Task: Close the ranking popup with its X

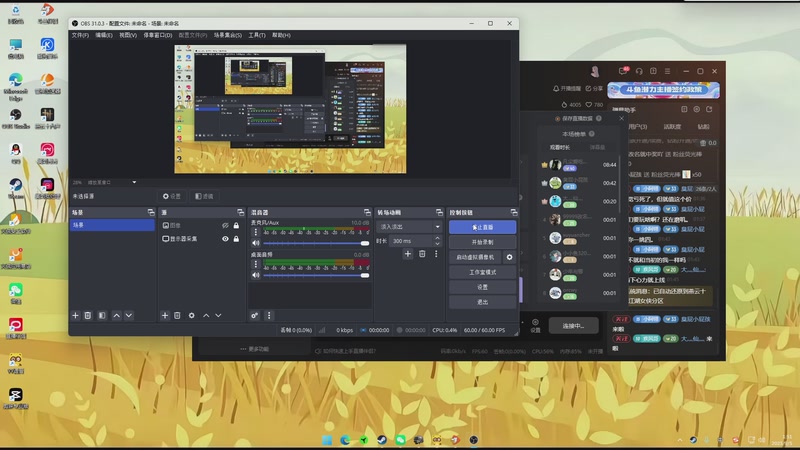Action: pyautogui.click(x=621, y=118)
